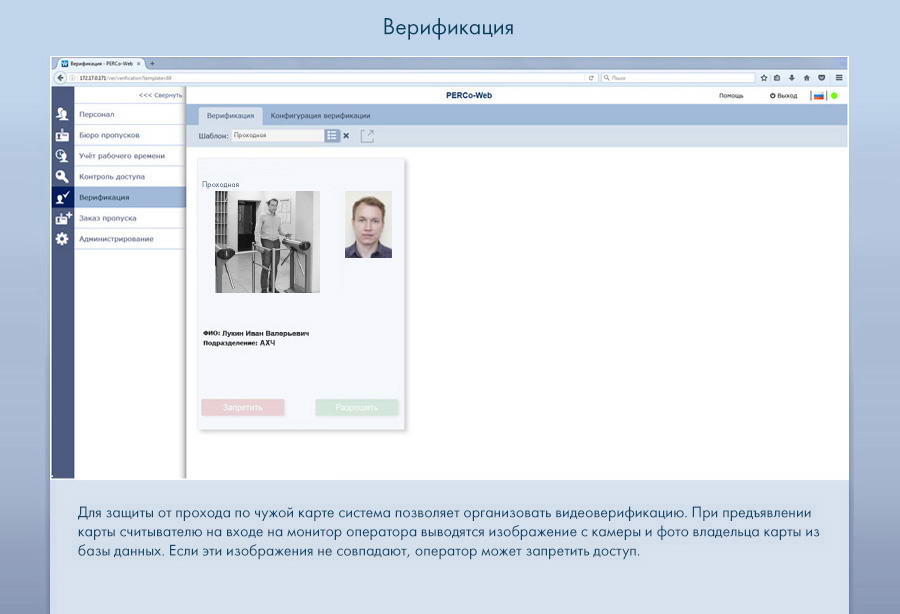Select the Контроль доступа key icon

pos(62,176)
